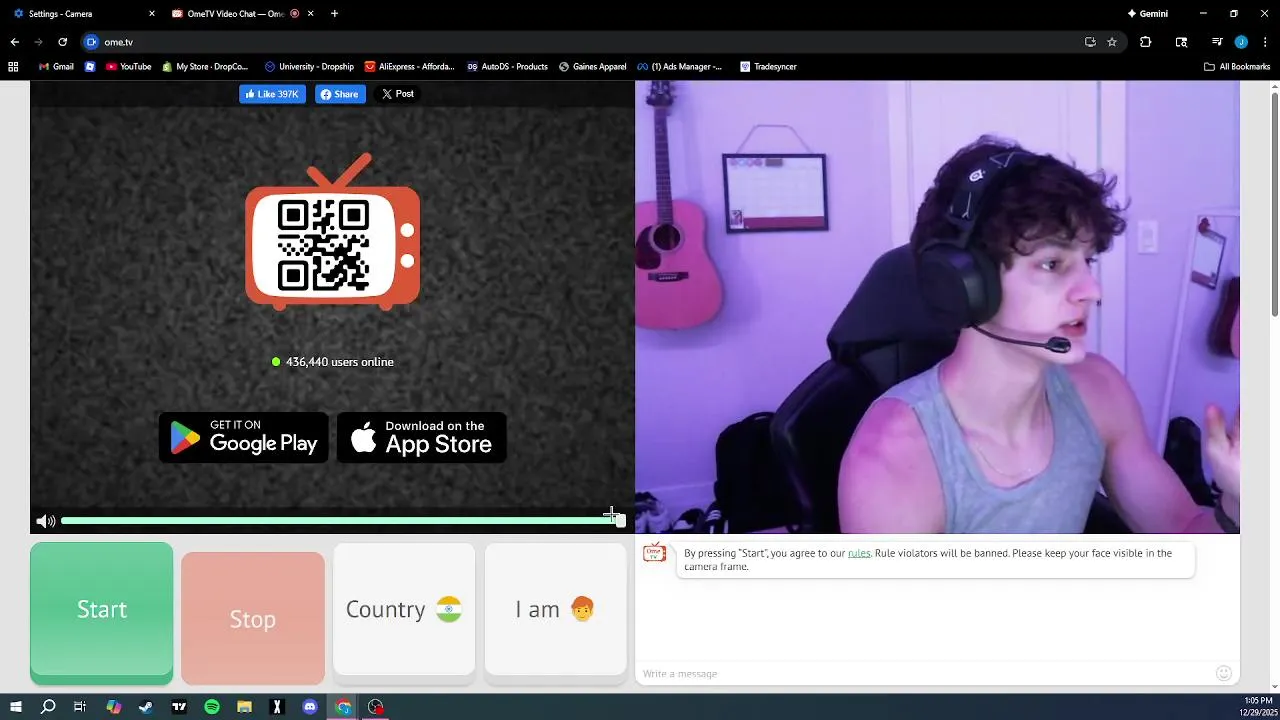Open the media controls toolbar icon
Viewport: 1280px width, 720px height.
point(1217,42)
